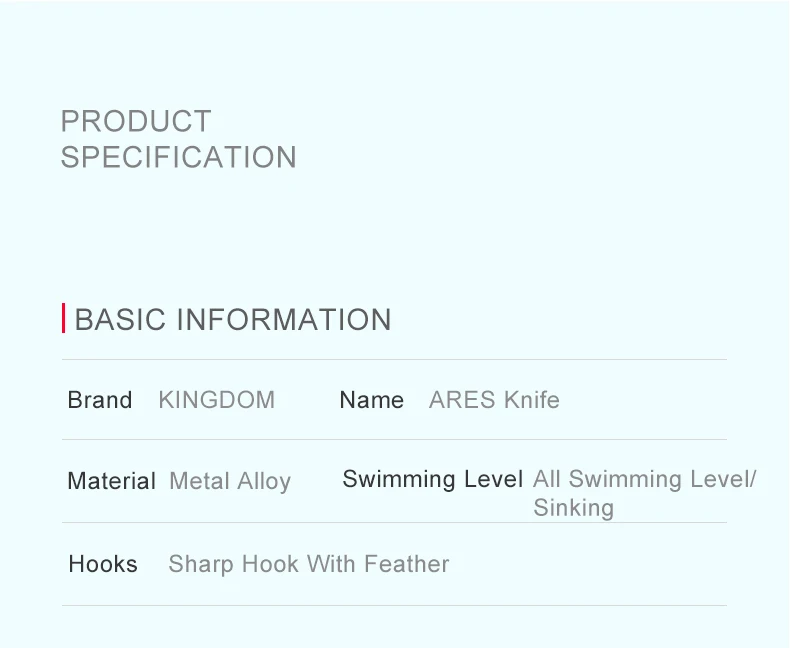This screenshot has width=790, height=648.
Task: Click the red bar beside BASIC INFORMATION
Action: point(63,319)
